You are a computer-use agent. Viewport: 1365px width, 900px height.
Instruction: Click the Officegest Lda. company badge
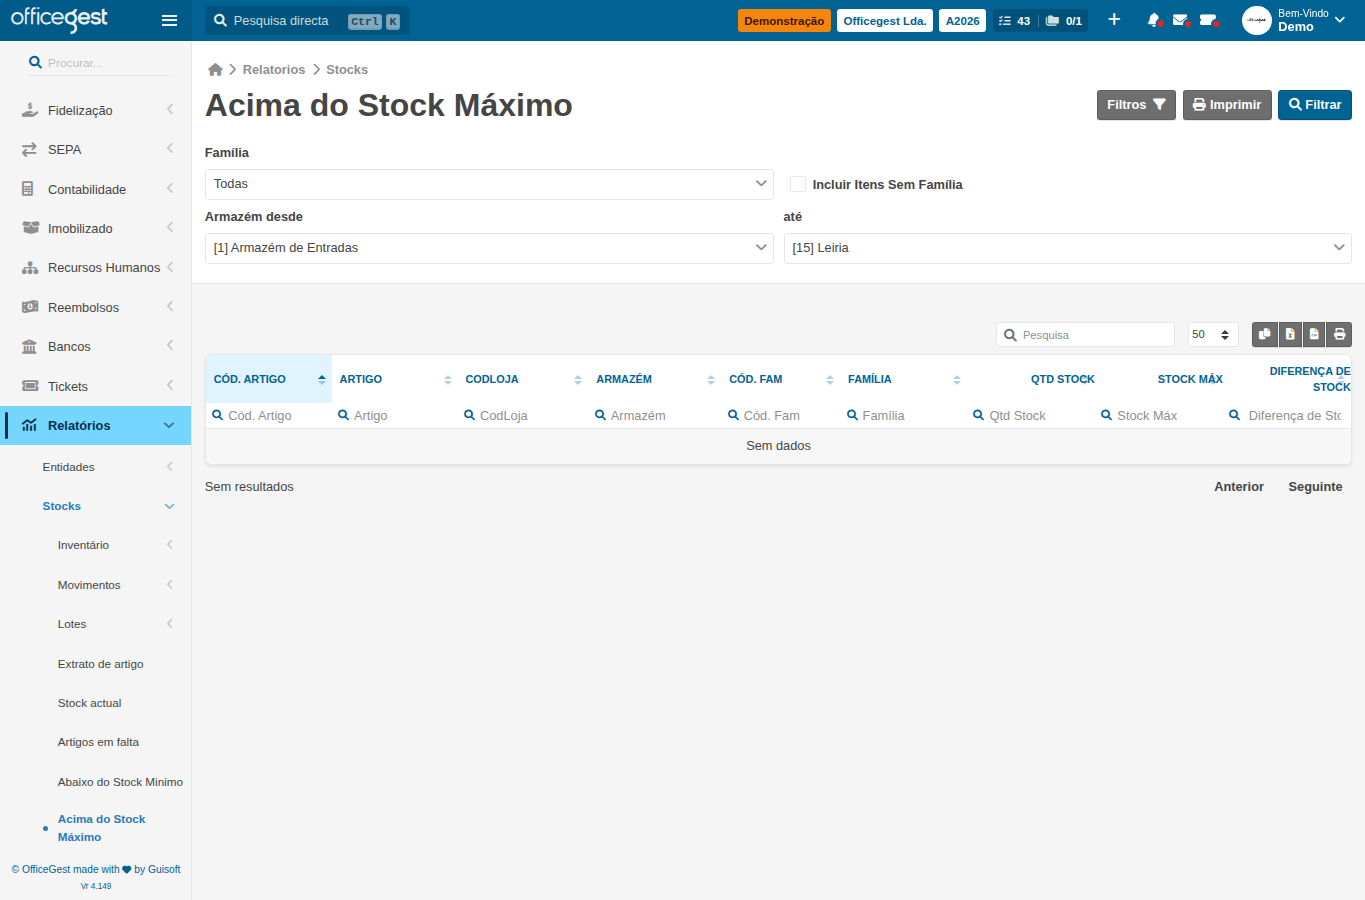(885, 20)
